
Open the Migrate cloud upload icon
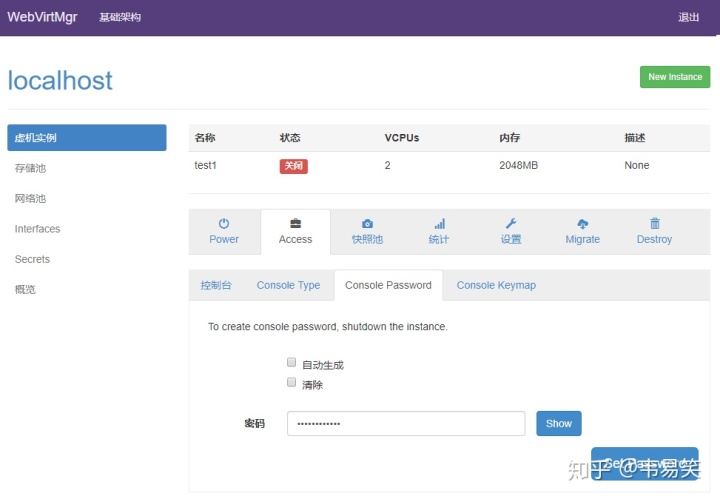click(x=582, y=224)
